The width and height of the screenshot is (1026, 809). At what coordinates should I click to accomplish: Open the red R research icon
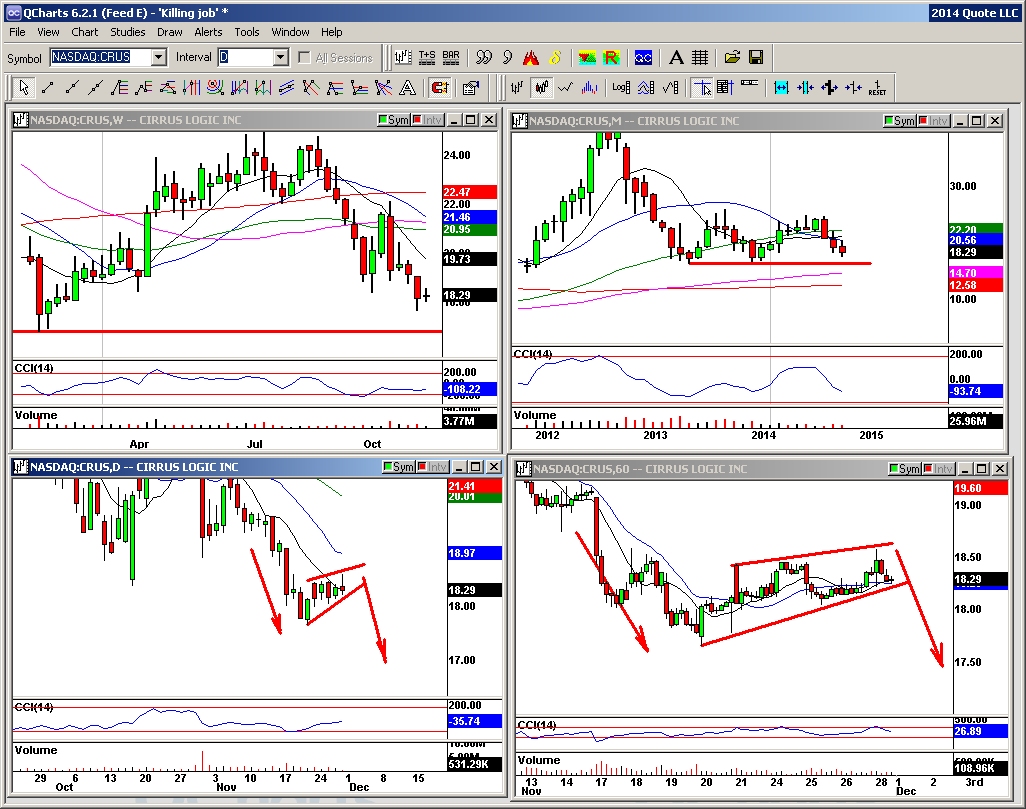[610, 58]
